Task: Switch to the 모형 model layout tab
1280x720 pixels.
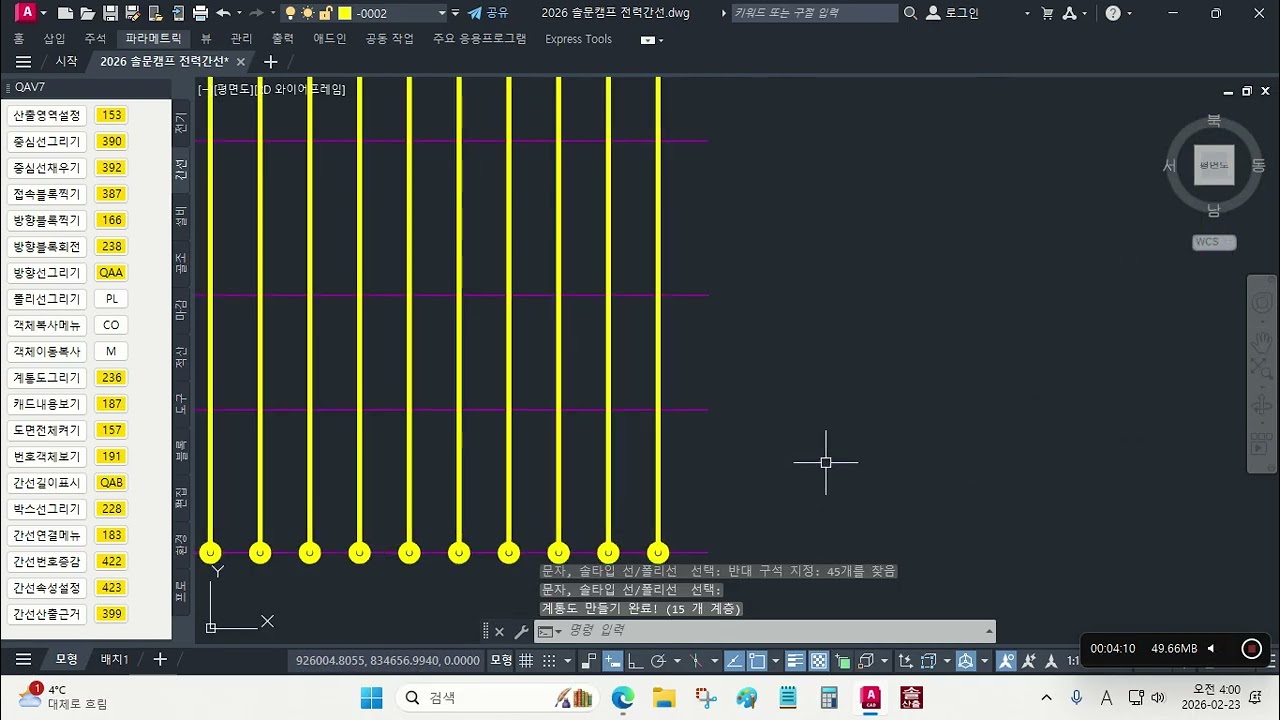Action: coord(66,660)
